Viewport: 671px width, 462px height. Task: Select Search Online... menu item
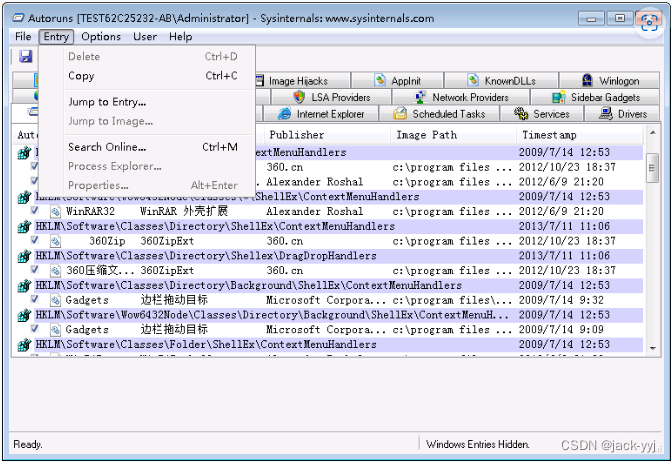pyautogui.click(x=153, y=147)
